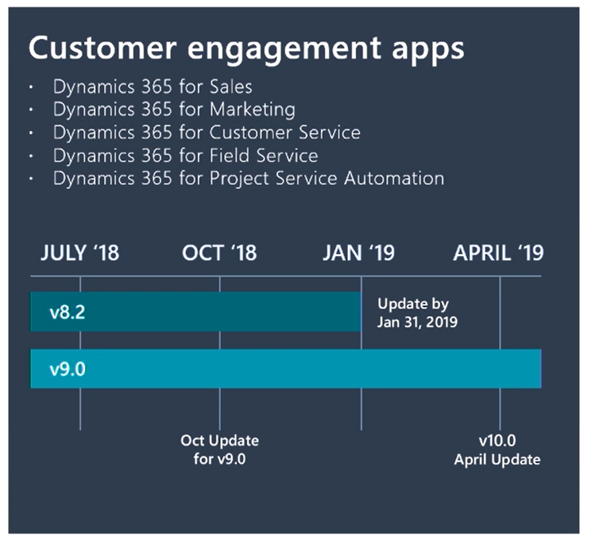590x541 pixels.
Task: Click the v8.2 version bar
Action: [x=196, y=312]
